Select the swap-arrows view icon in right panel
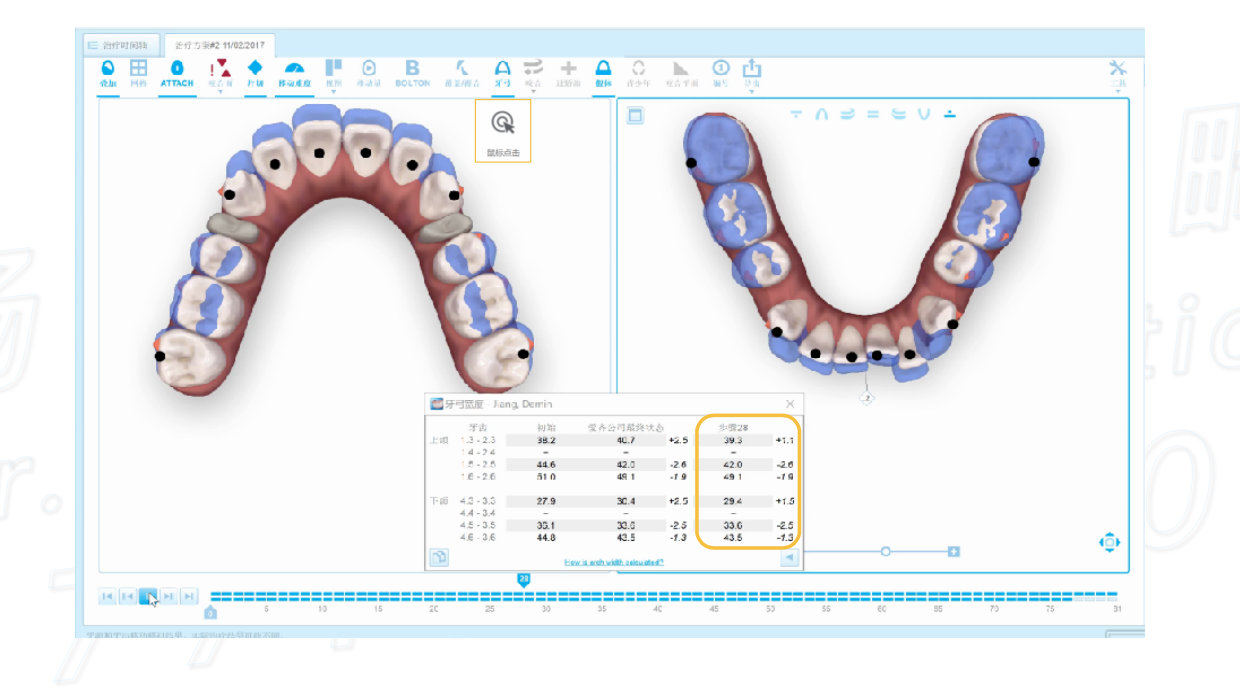The height and width of the screenshot is (700, 1240). [847, 114]
